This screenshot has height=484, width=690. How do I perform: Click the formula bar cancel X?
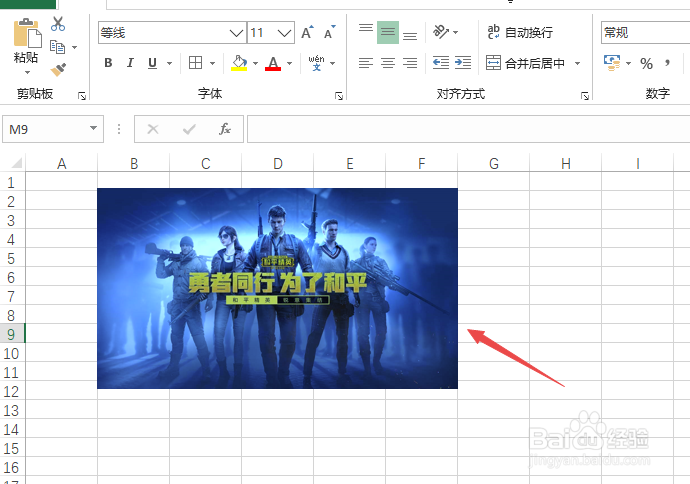pos(153,129)
